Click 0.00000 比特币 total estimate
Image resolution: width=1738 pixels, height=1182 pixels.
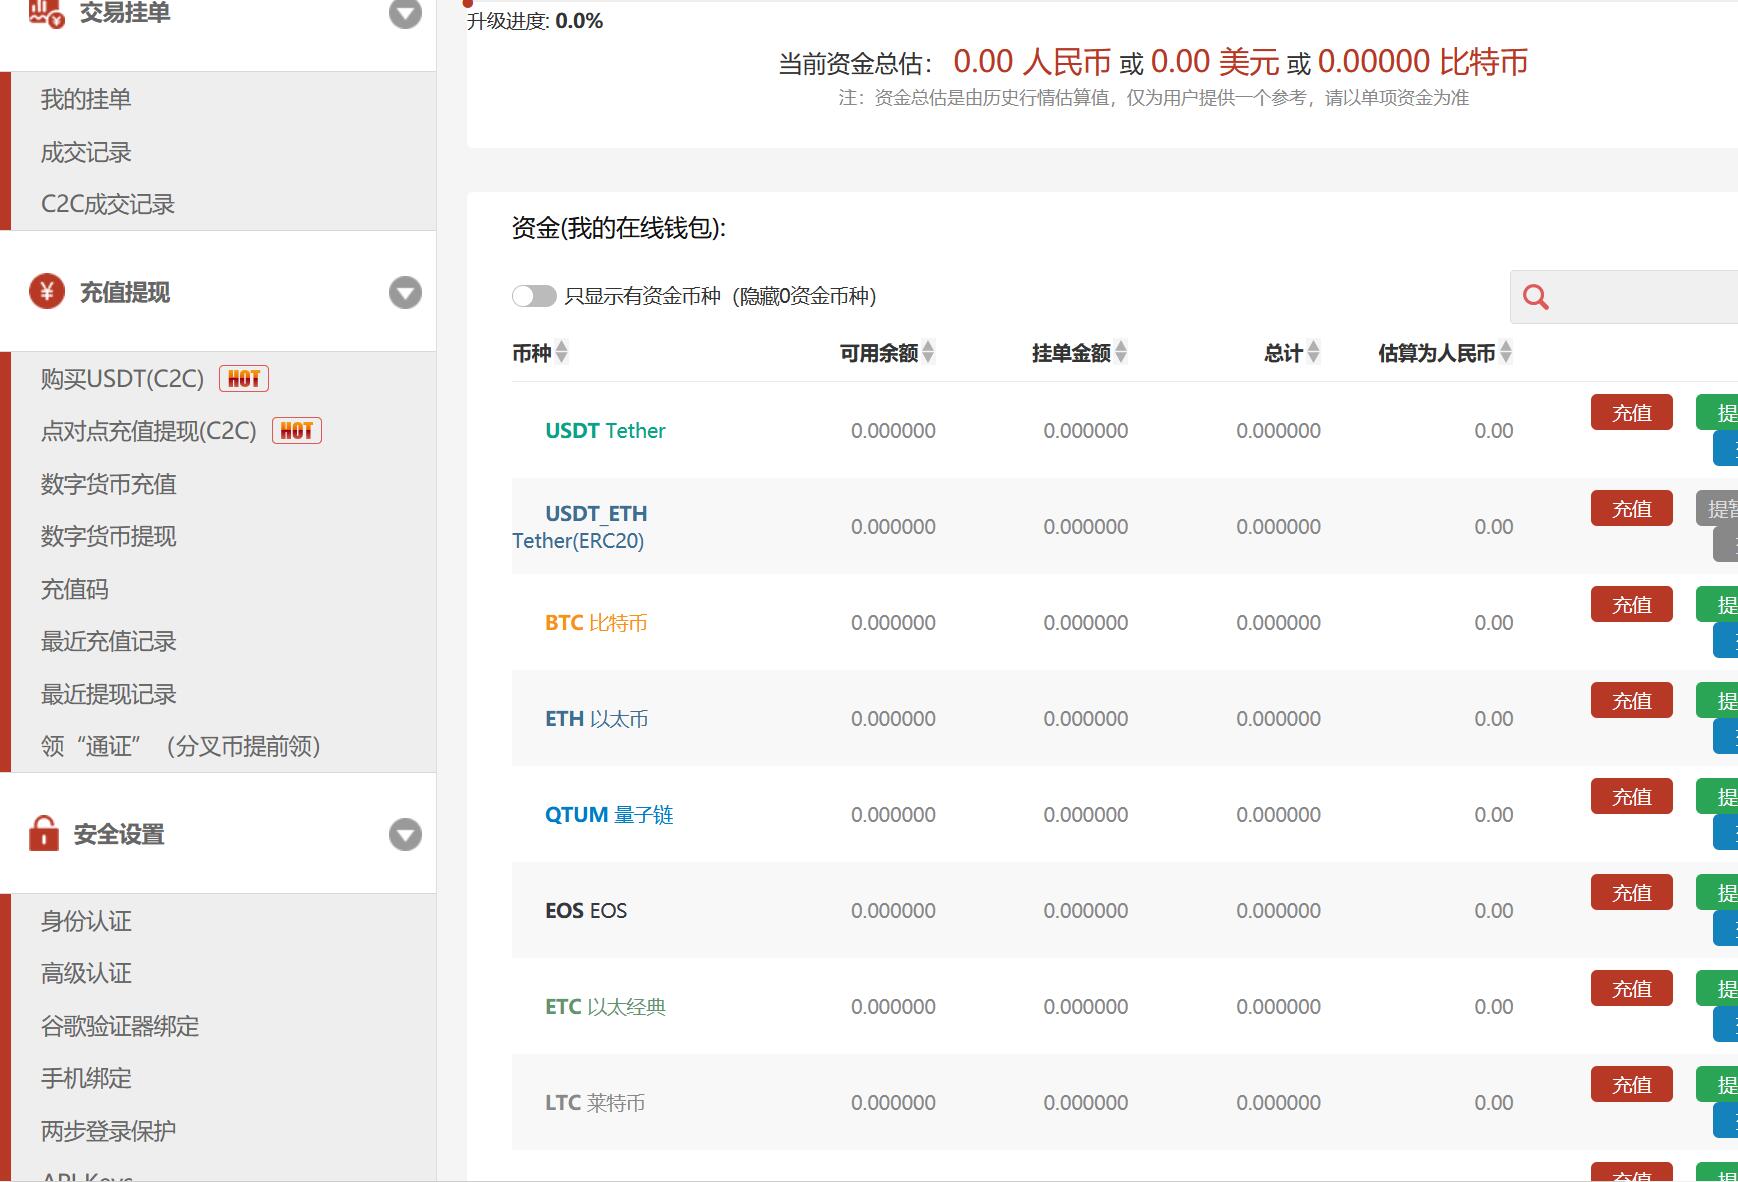tap(1423, 62)
